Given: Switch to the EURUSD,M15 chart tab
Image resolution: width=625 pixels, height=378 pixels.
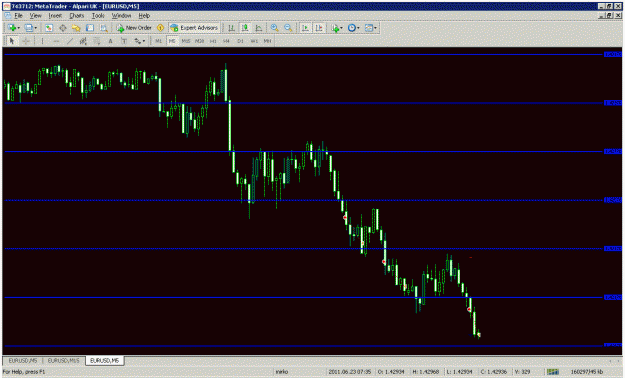Looking at the screenshot, I should coord(63,360).
